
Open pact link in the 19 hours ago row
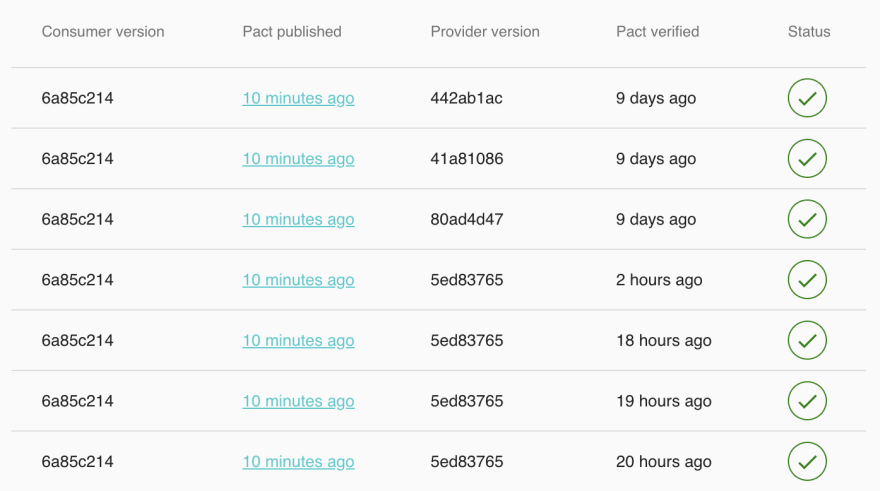[298, 401]
